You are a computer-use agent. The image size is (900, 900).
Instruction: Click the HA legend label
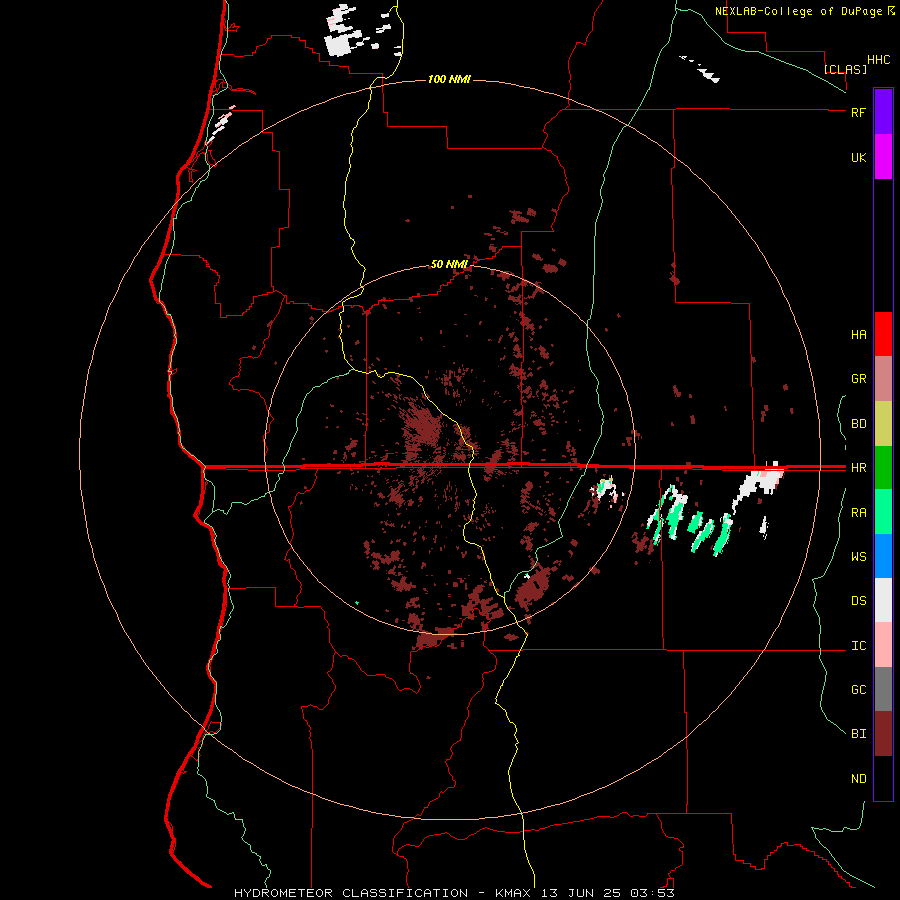(x=858, y=335)
